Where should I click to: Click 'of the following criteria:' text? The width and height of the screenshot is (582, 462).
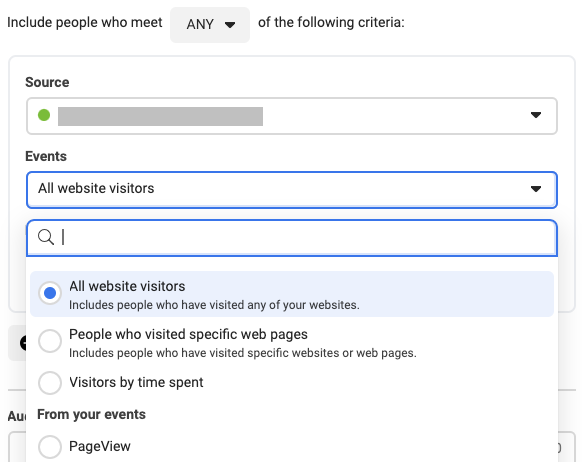click(331, 23)
